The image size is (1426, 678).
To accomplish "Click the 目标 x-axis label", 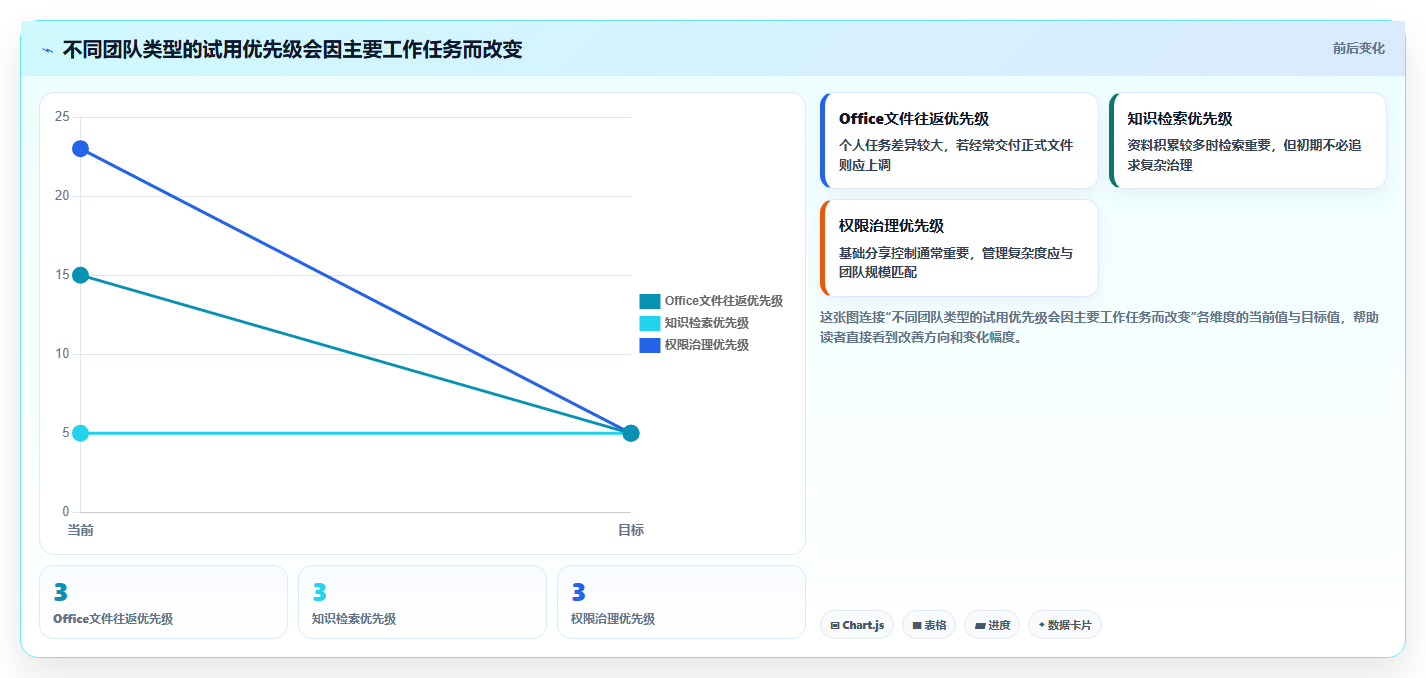I will click(x=631, y=530).
